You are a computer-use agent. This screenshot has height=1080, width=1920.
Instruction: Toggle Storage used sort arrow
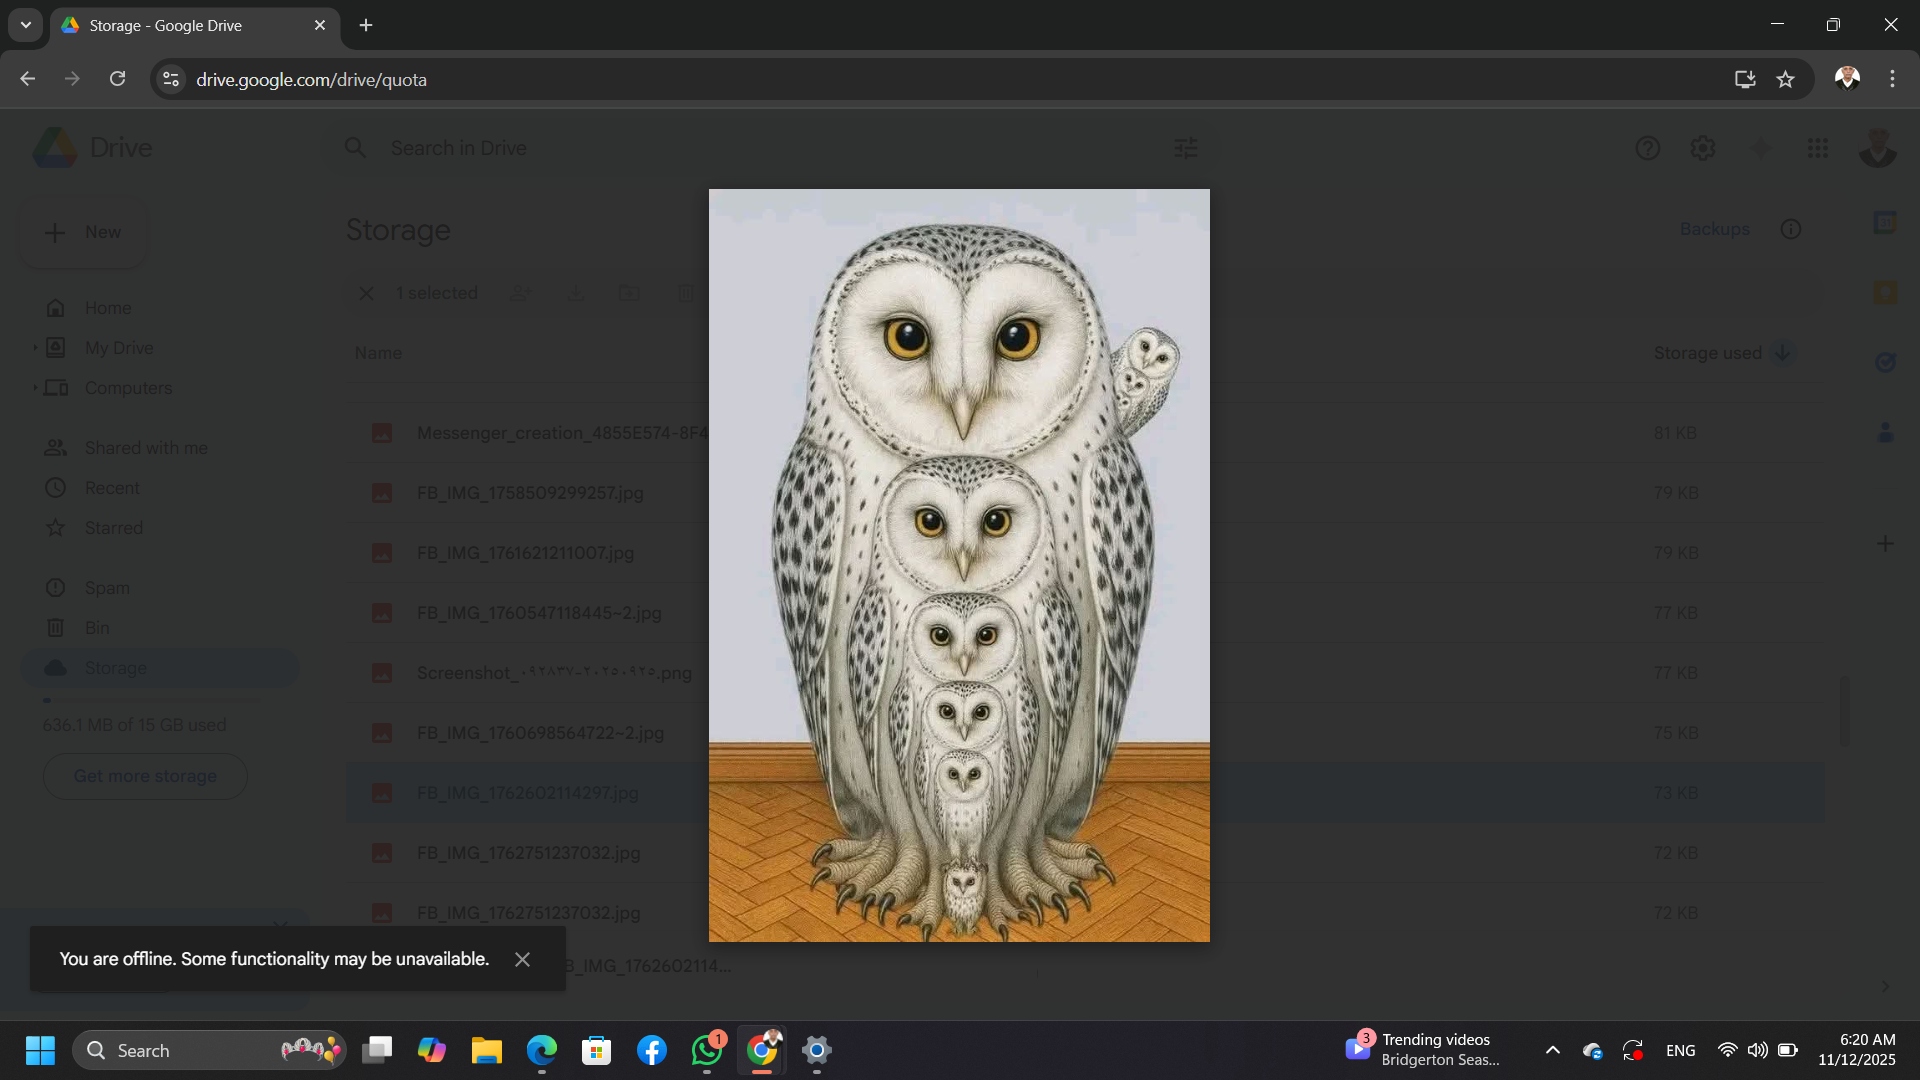click(x=1782, y=353)
